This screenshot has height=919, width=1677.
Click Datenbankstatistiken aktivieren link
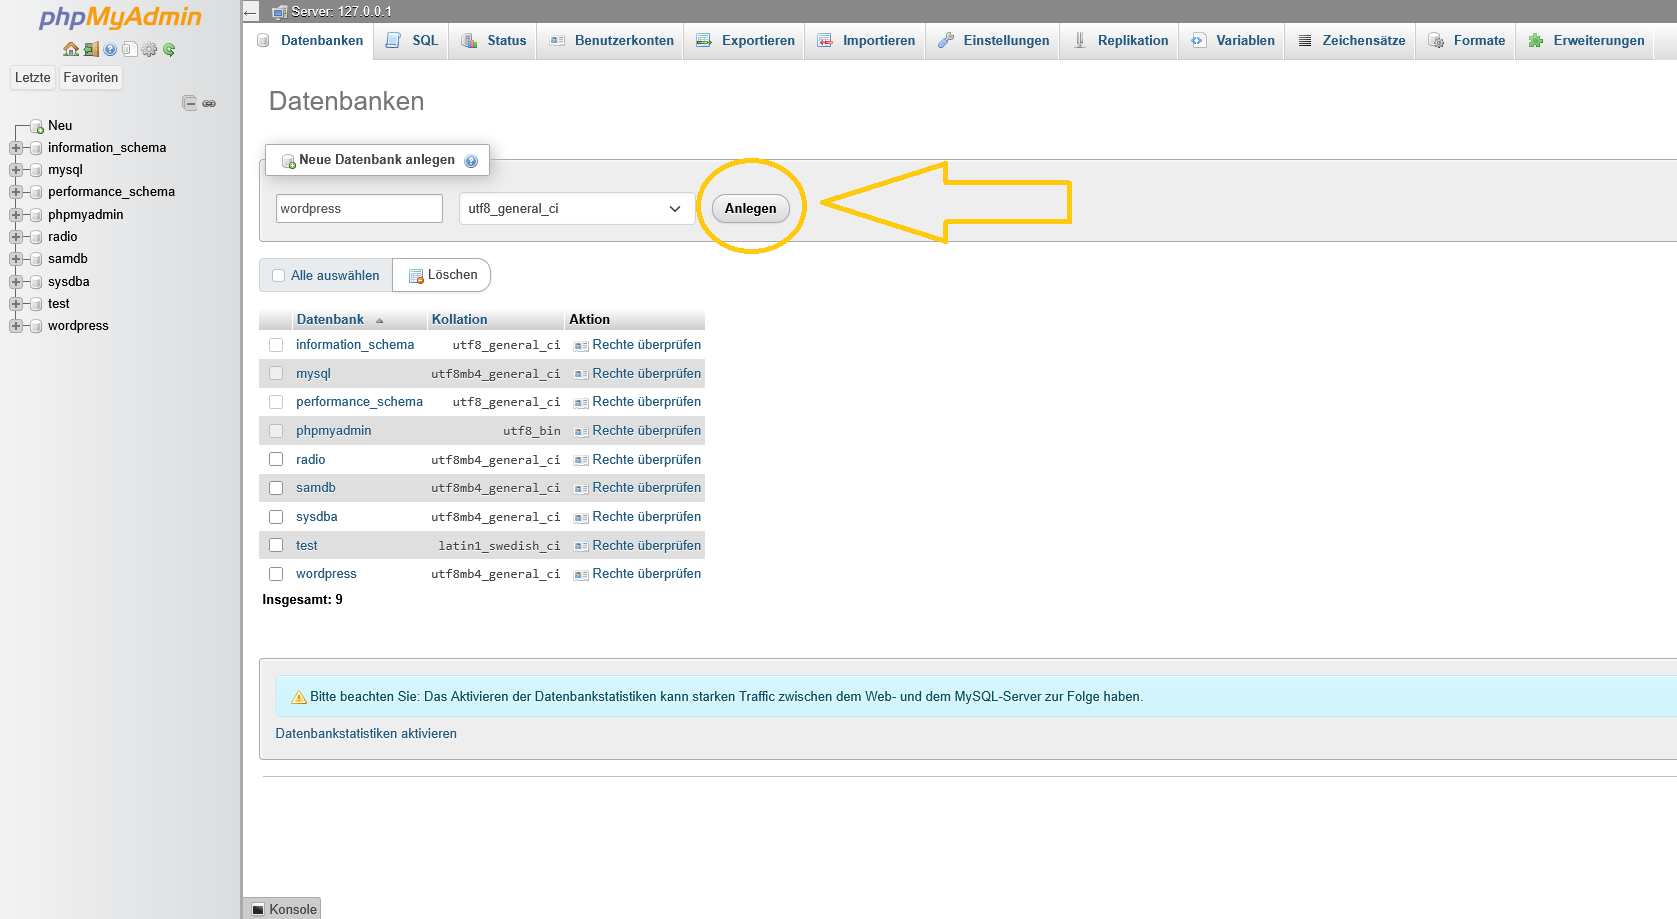366,733
